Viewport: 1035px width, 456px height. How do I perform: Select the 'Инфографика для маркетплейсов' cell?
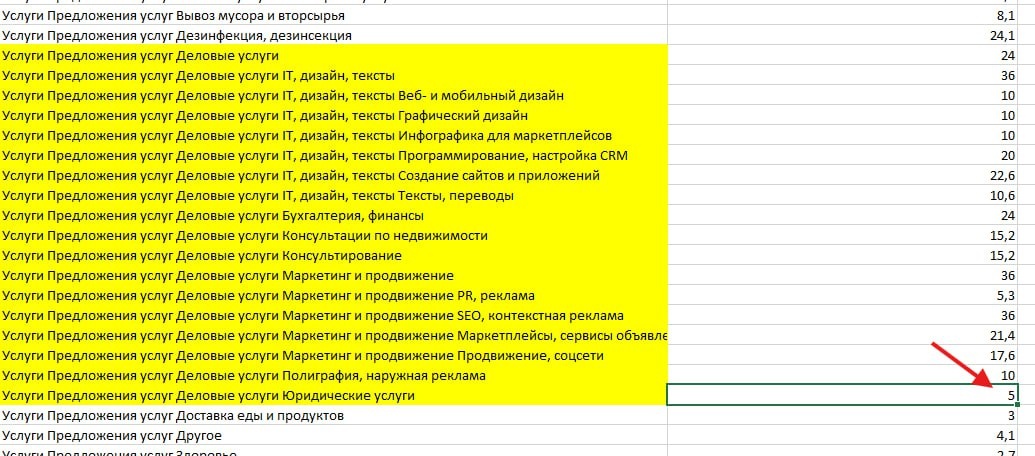[333, 135]
